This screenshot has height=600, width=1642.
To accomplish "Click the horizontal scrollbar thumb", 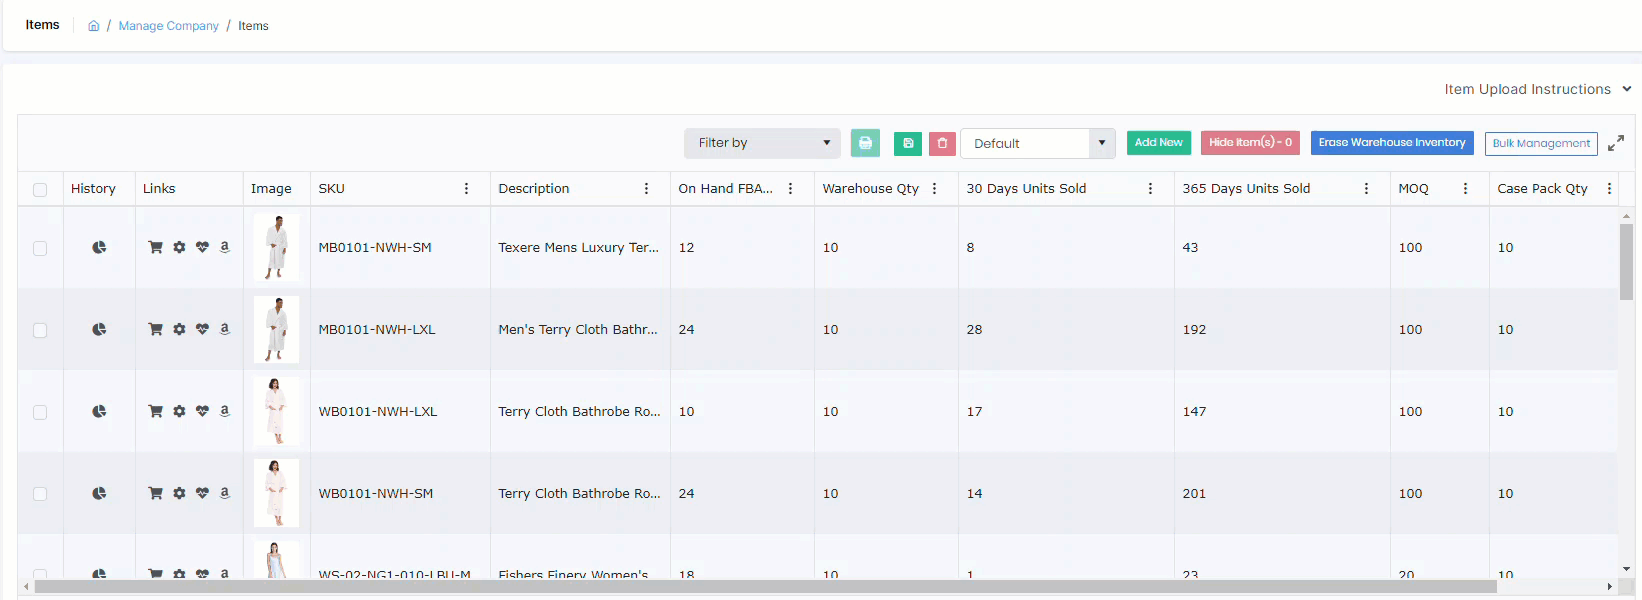I will coord(765,587).
